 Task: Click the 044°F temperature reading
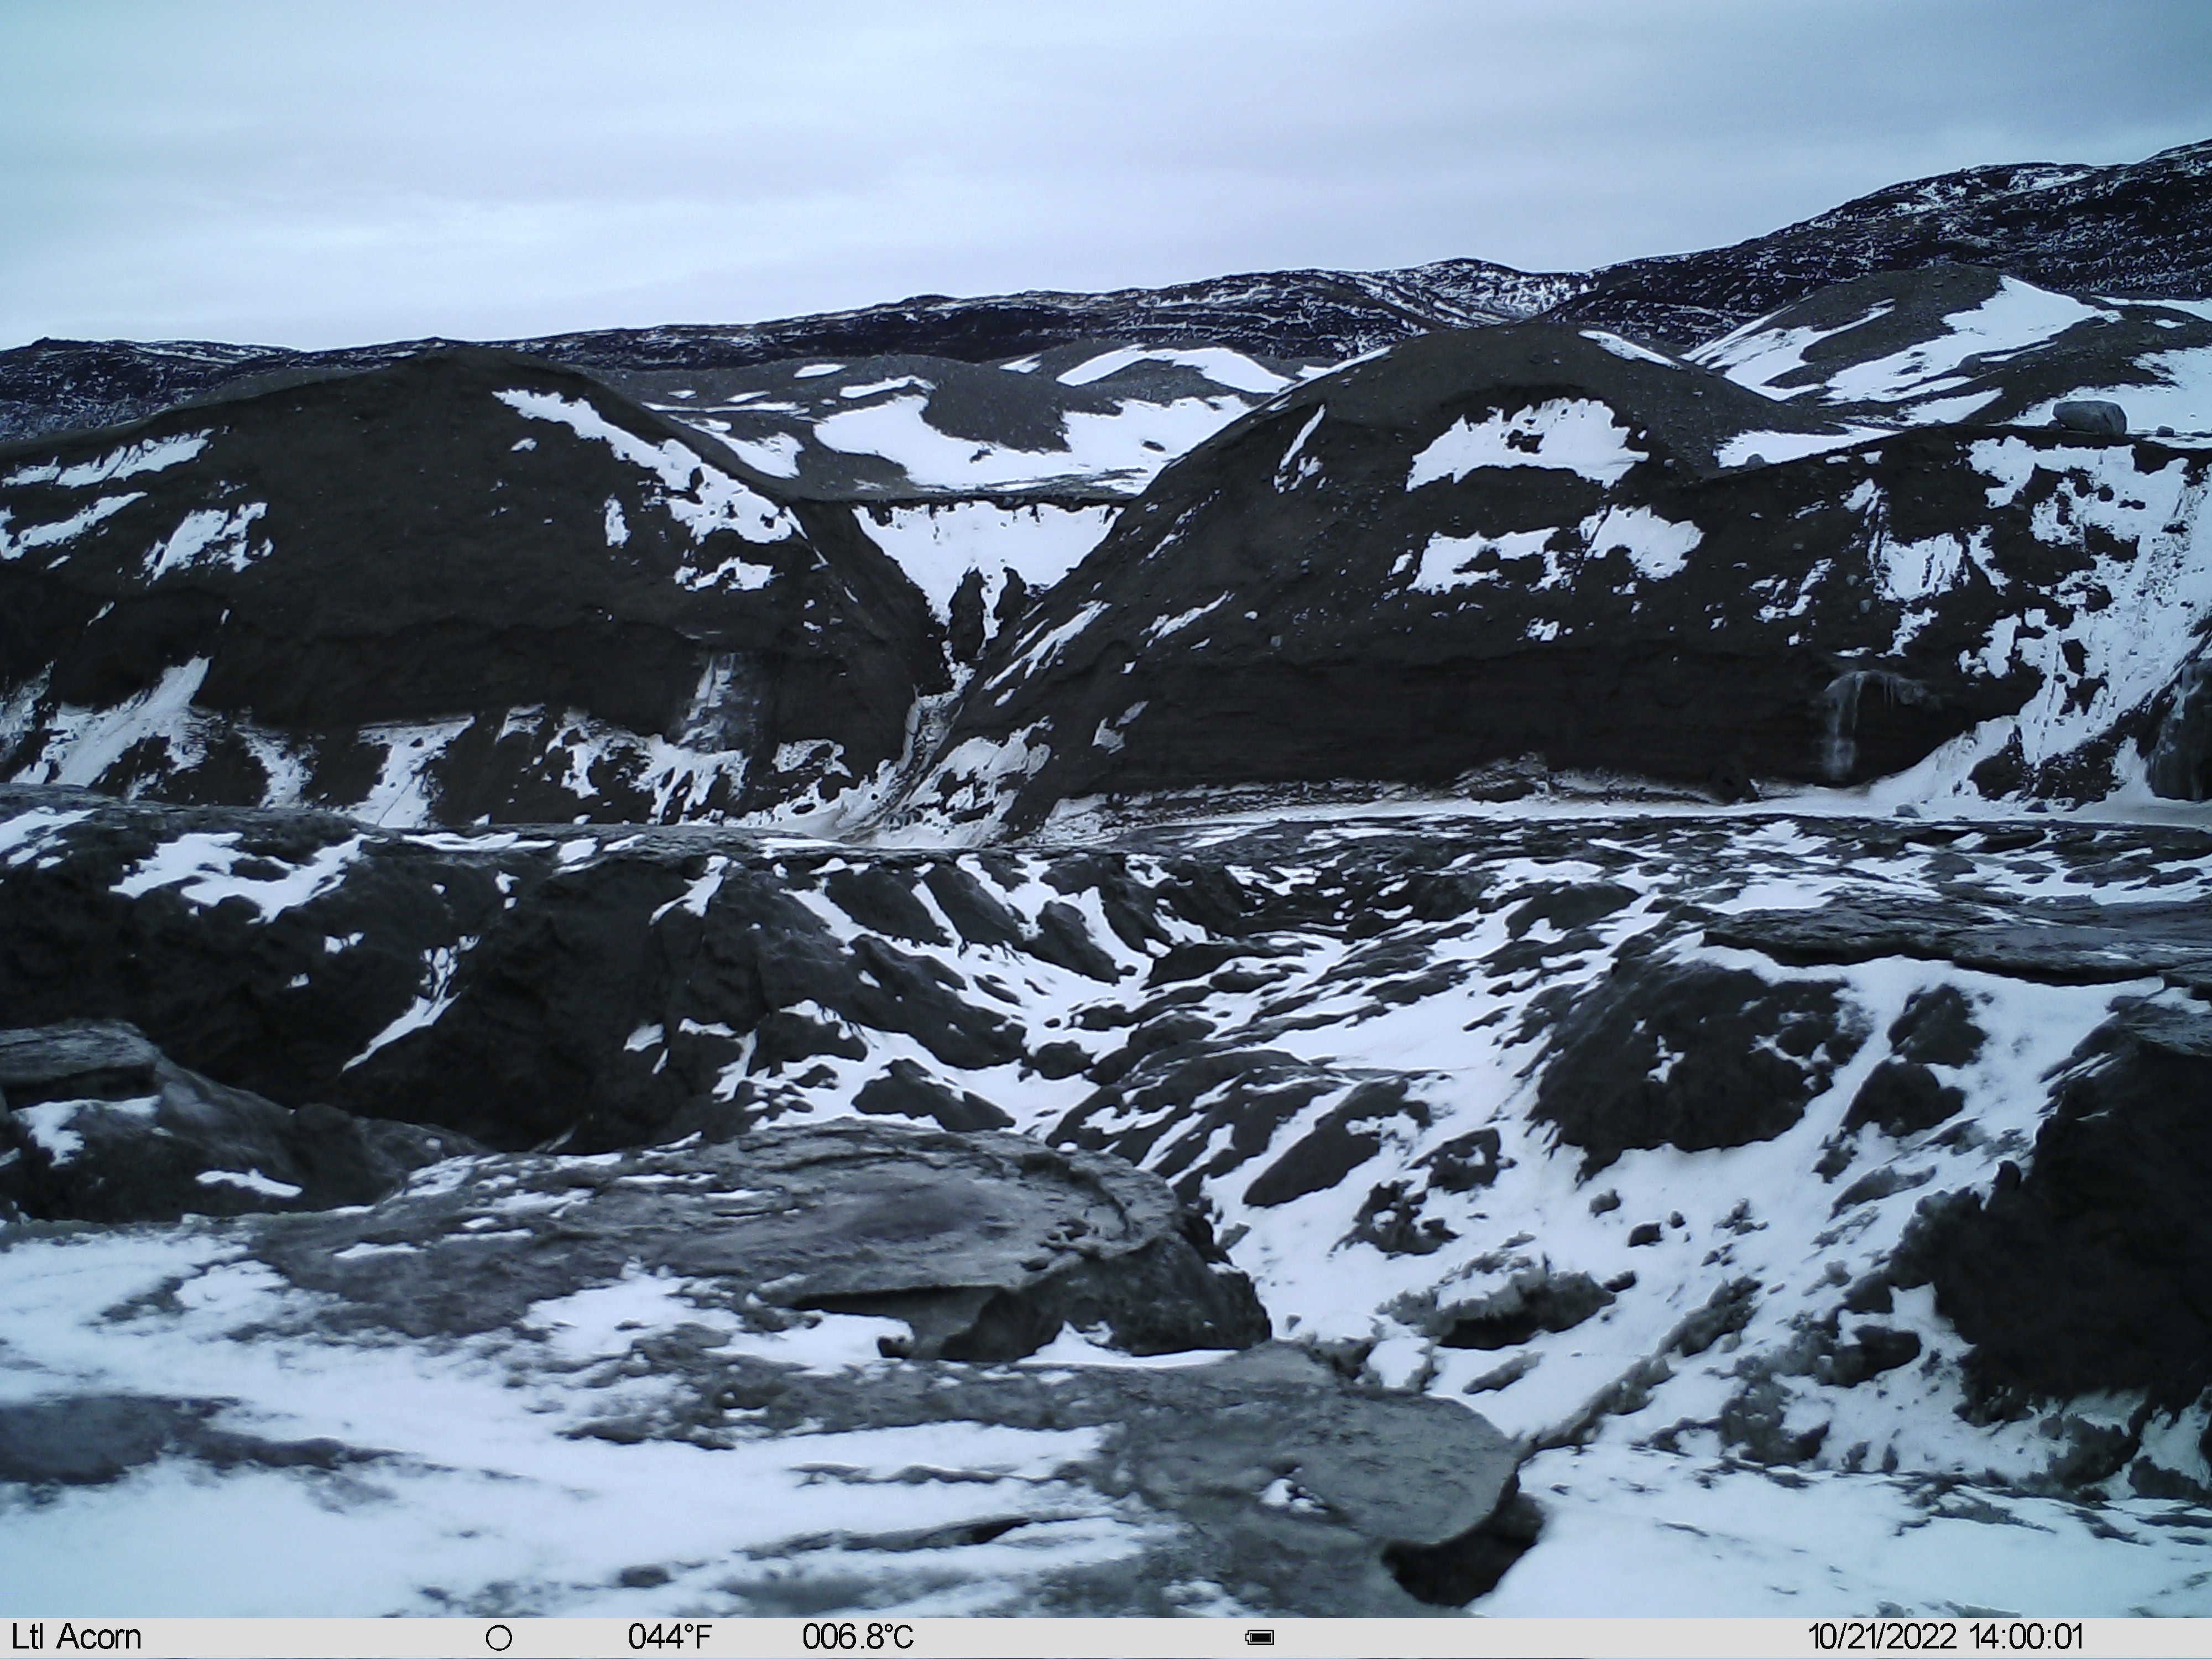point(670,1637)
